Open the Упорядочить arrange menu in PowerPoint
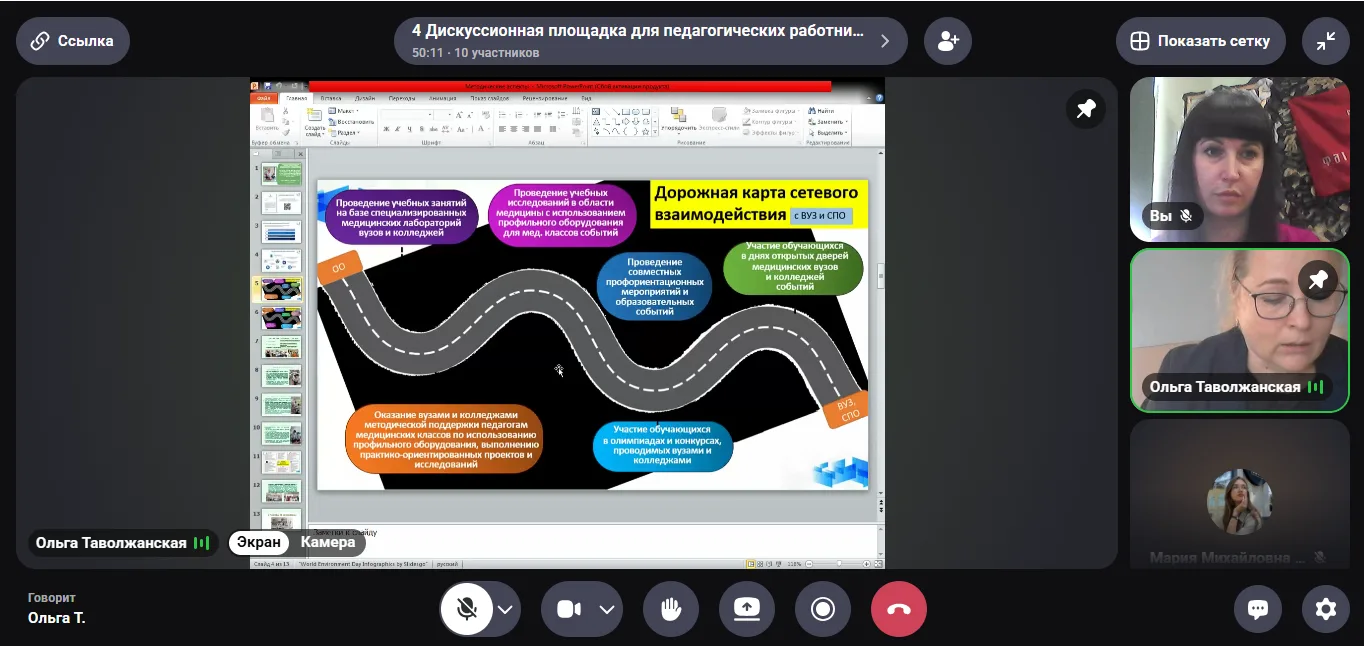 678,120
